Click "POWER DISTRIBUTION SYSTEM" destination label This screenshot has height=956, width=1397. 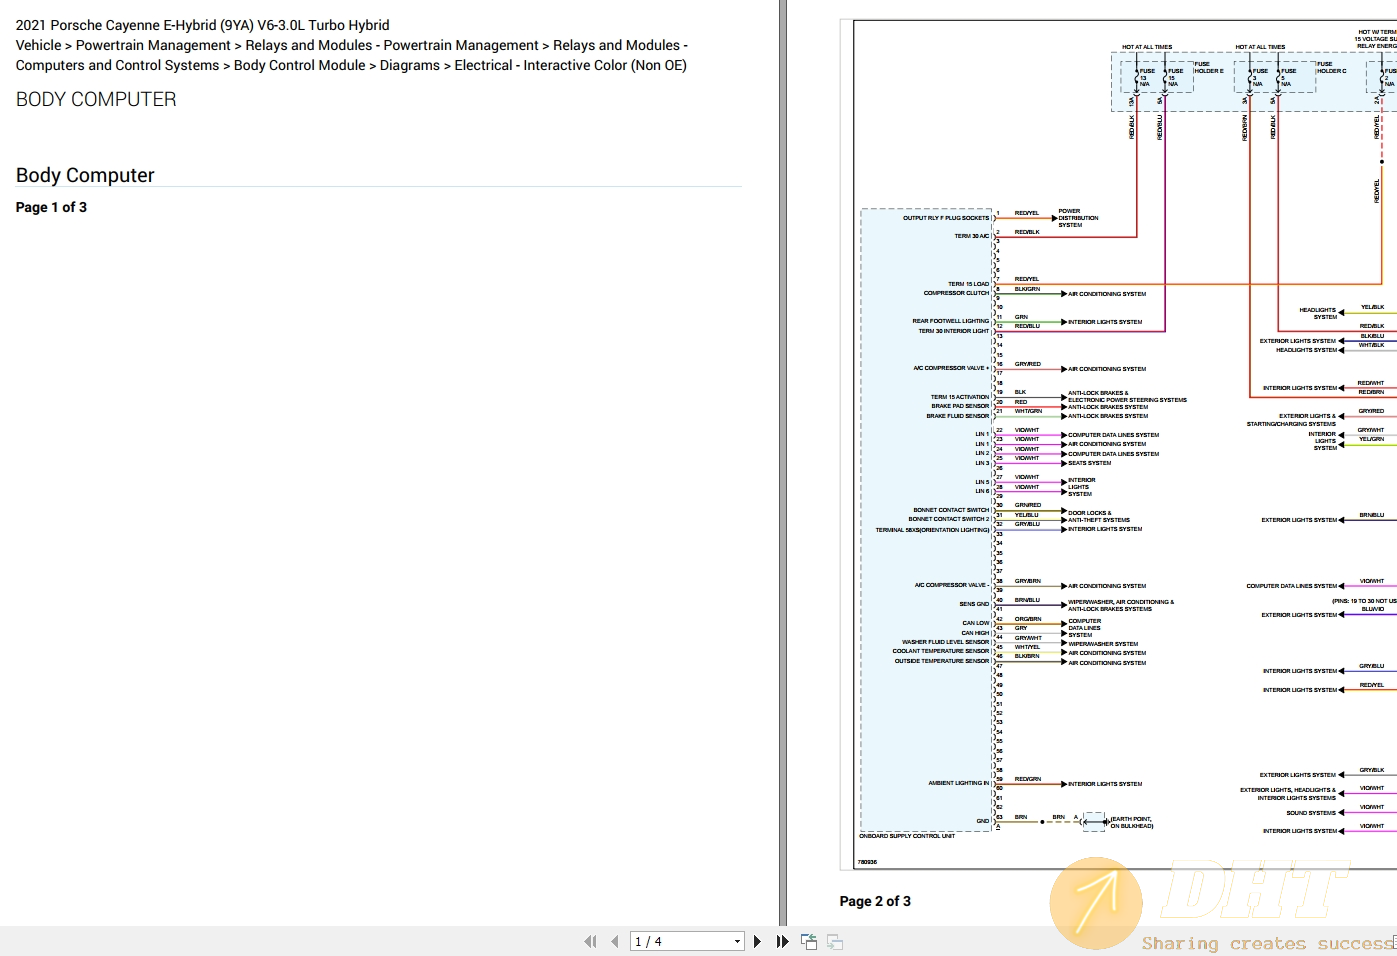(x=1078, y=218)
